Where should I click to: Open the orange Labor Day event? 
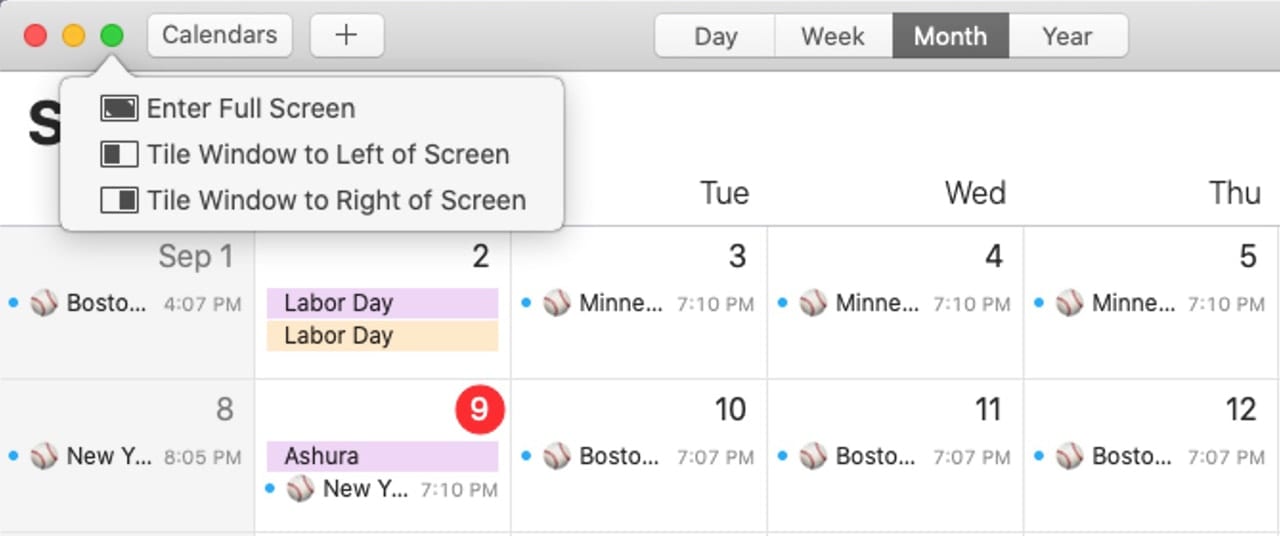pyautogui.click(x=382, y=336)
